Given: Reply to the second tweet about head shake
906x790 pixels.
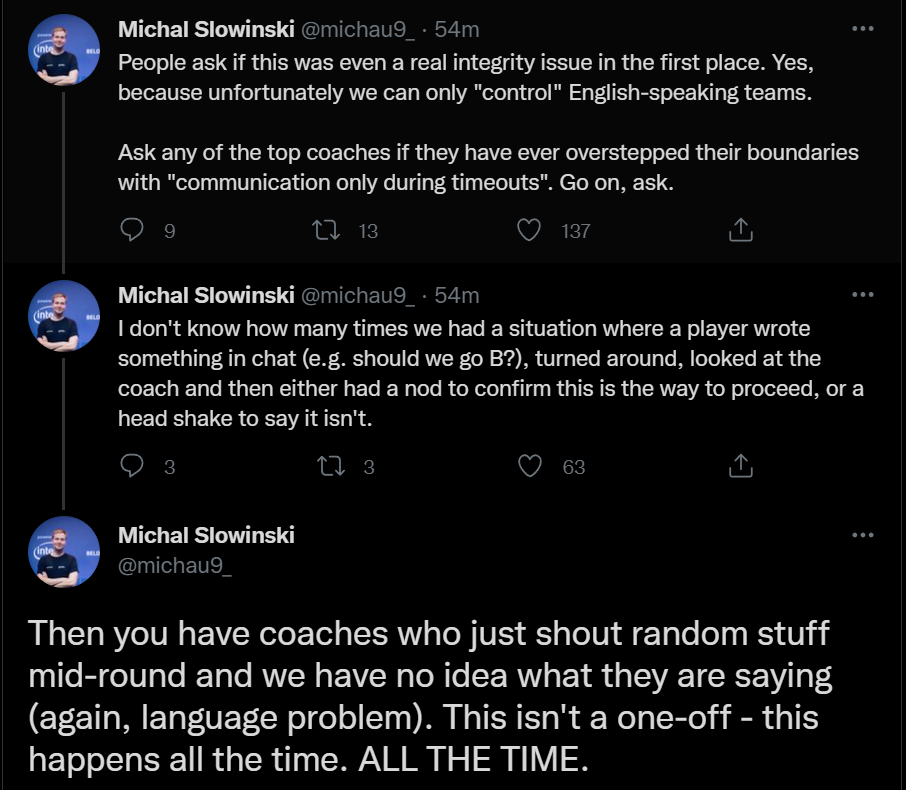Looking at the screenshot, I should coord(133,466).
